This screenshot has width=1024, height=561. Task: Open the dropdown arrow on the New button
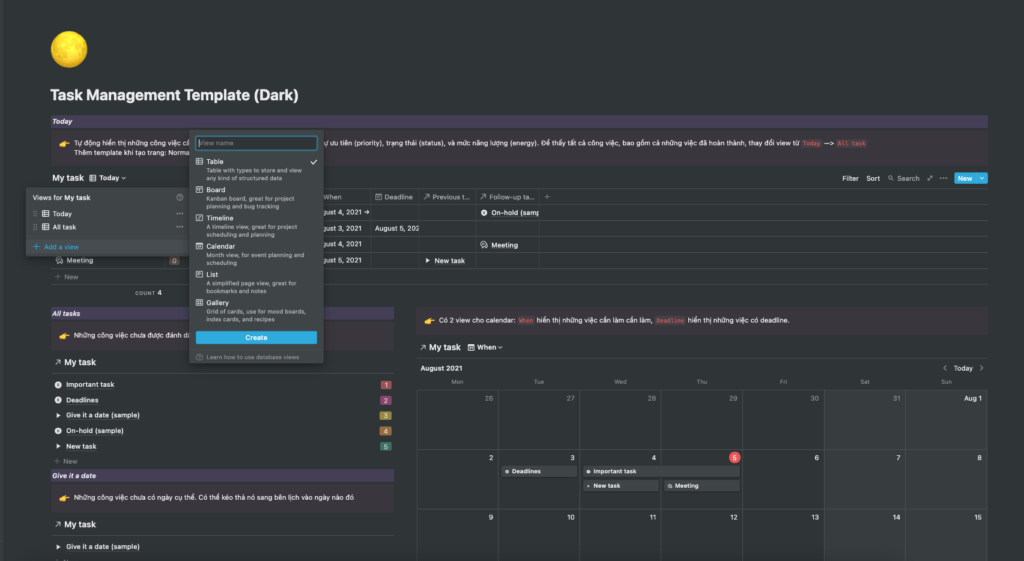(983, 178)
